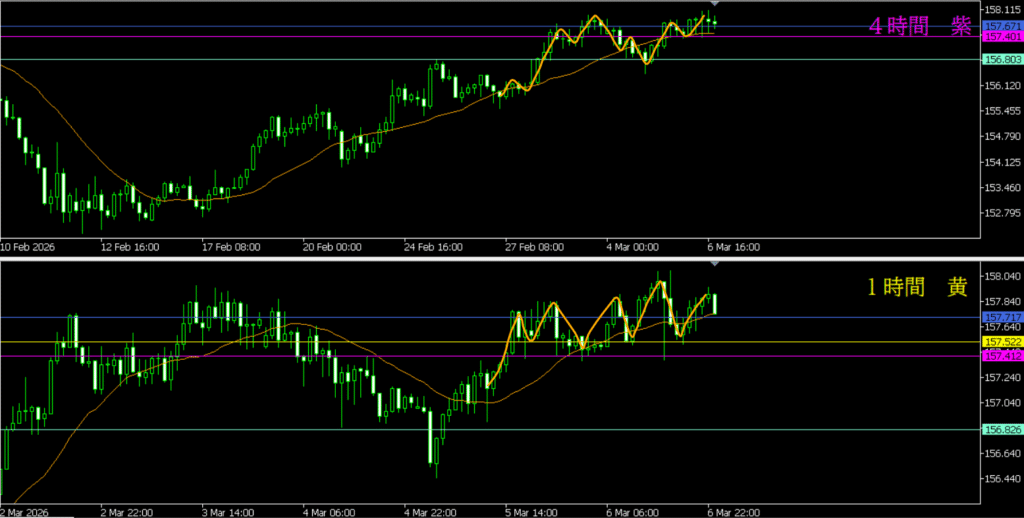The width and height of the screenshot is (1024, 518).
Task: Click the "10 Feb 2026" date on upper time axis
Action: [x=30, y=245]
